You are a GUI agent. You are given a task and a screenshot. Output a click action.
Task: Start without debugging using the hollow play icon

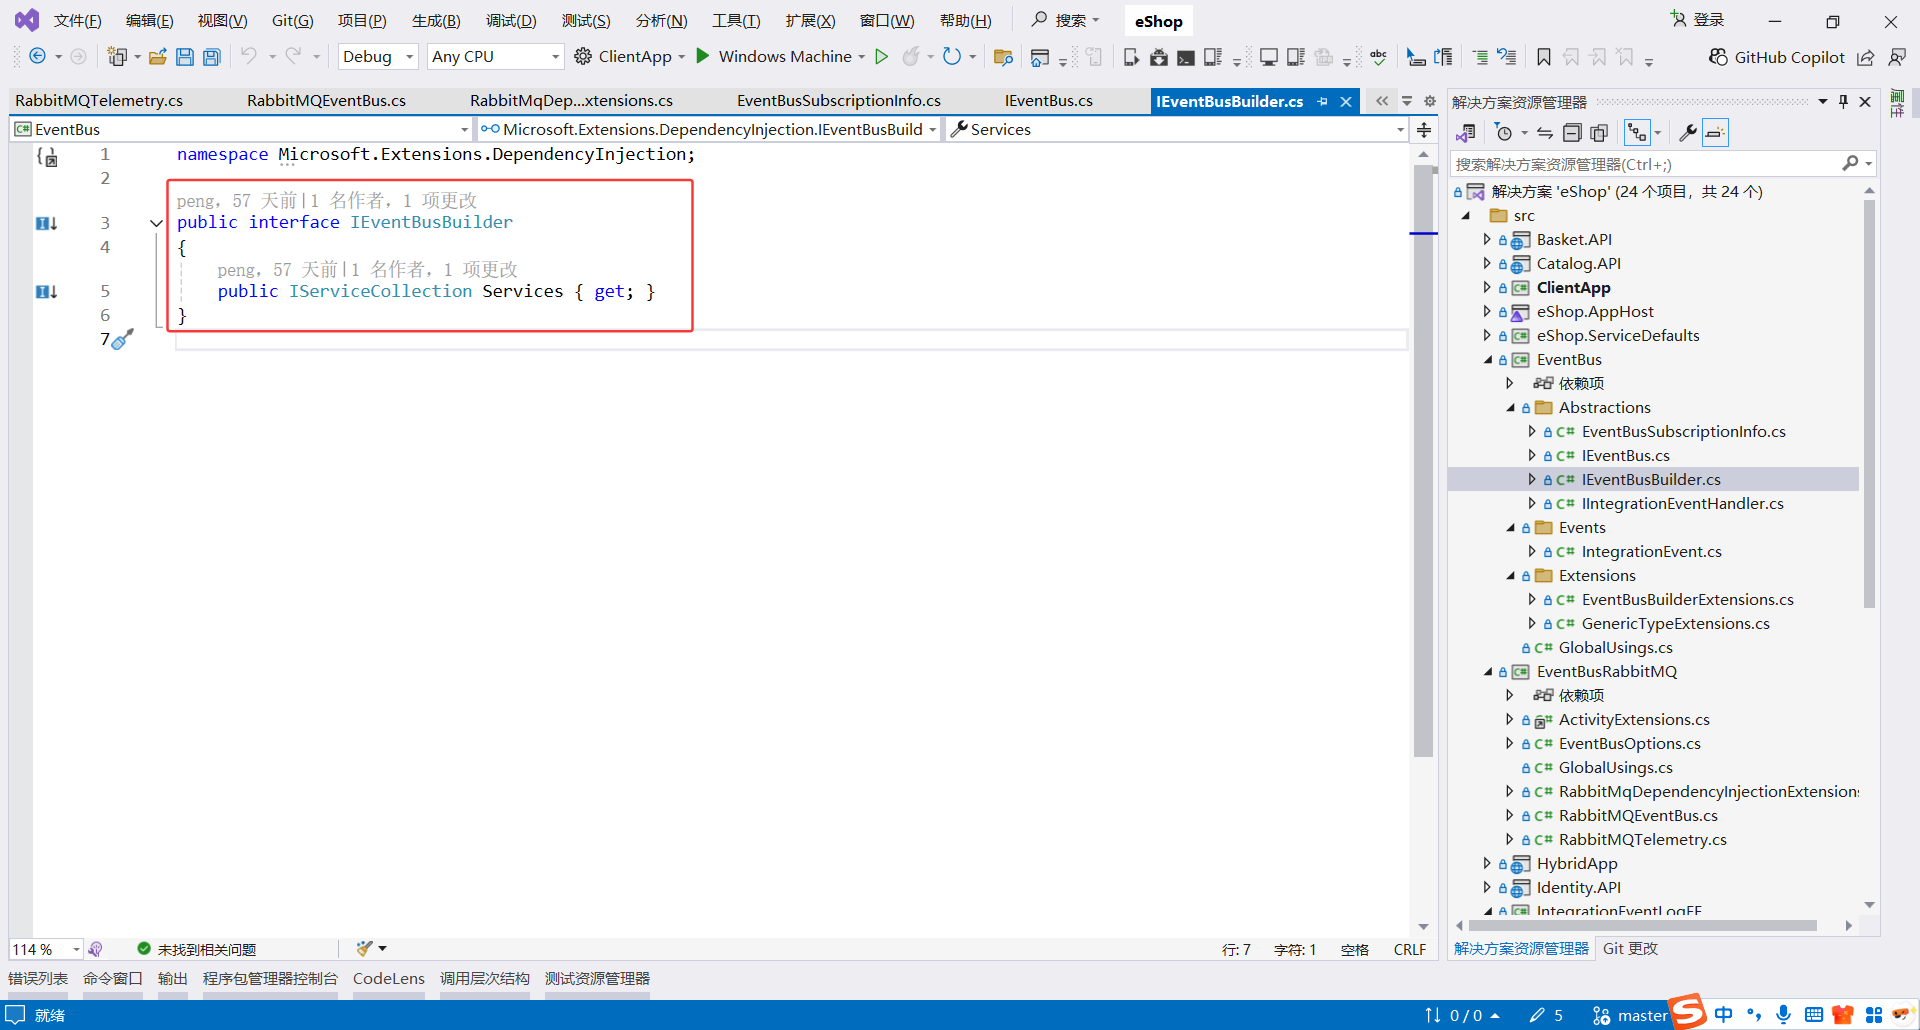pyautogui.click(x=881, y=57)
